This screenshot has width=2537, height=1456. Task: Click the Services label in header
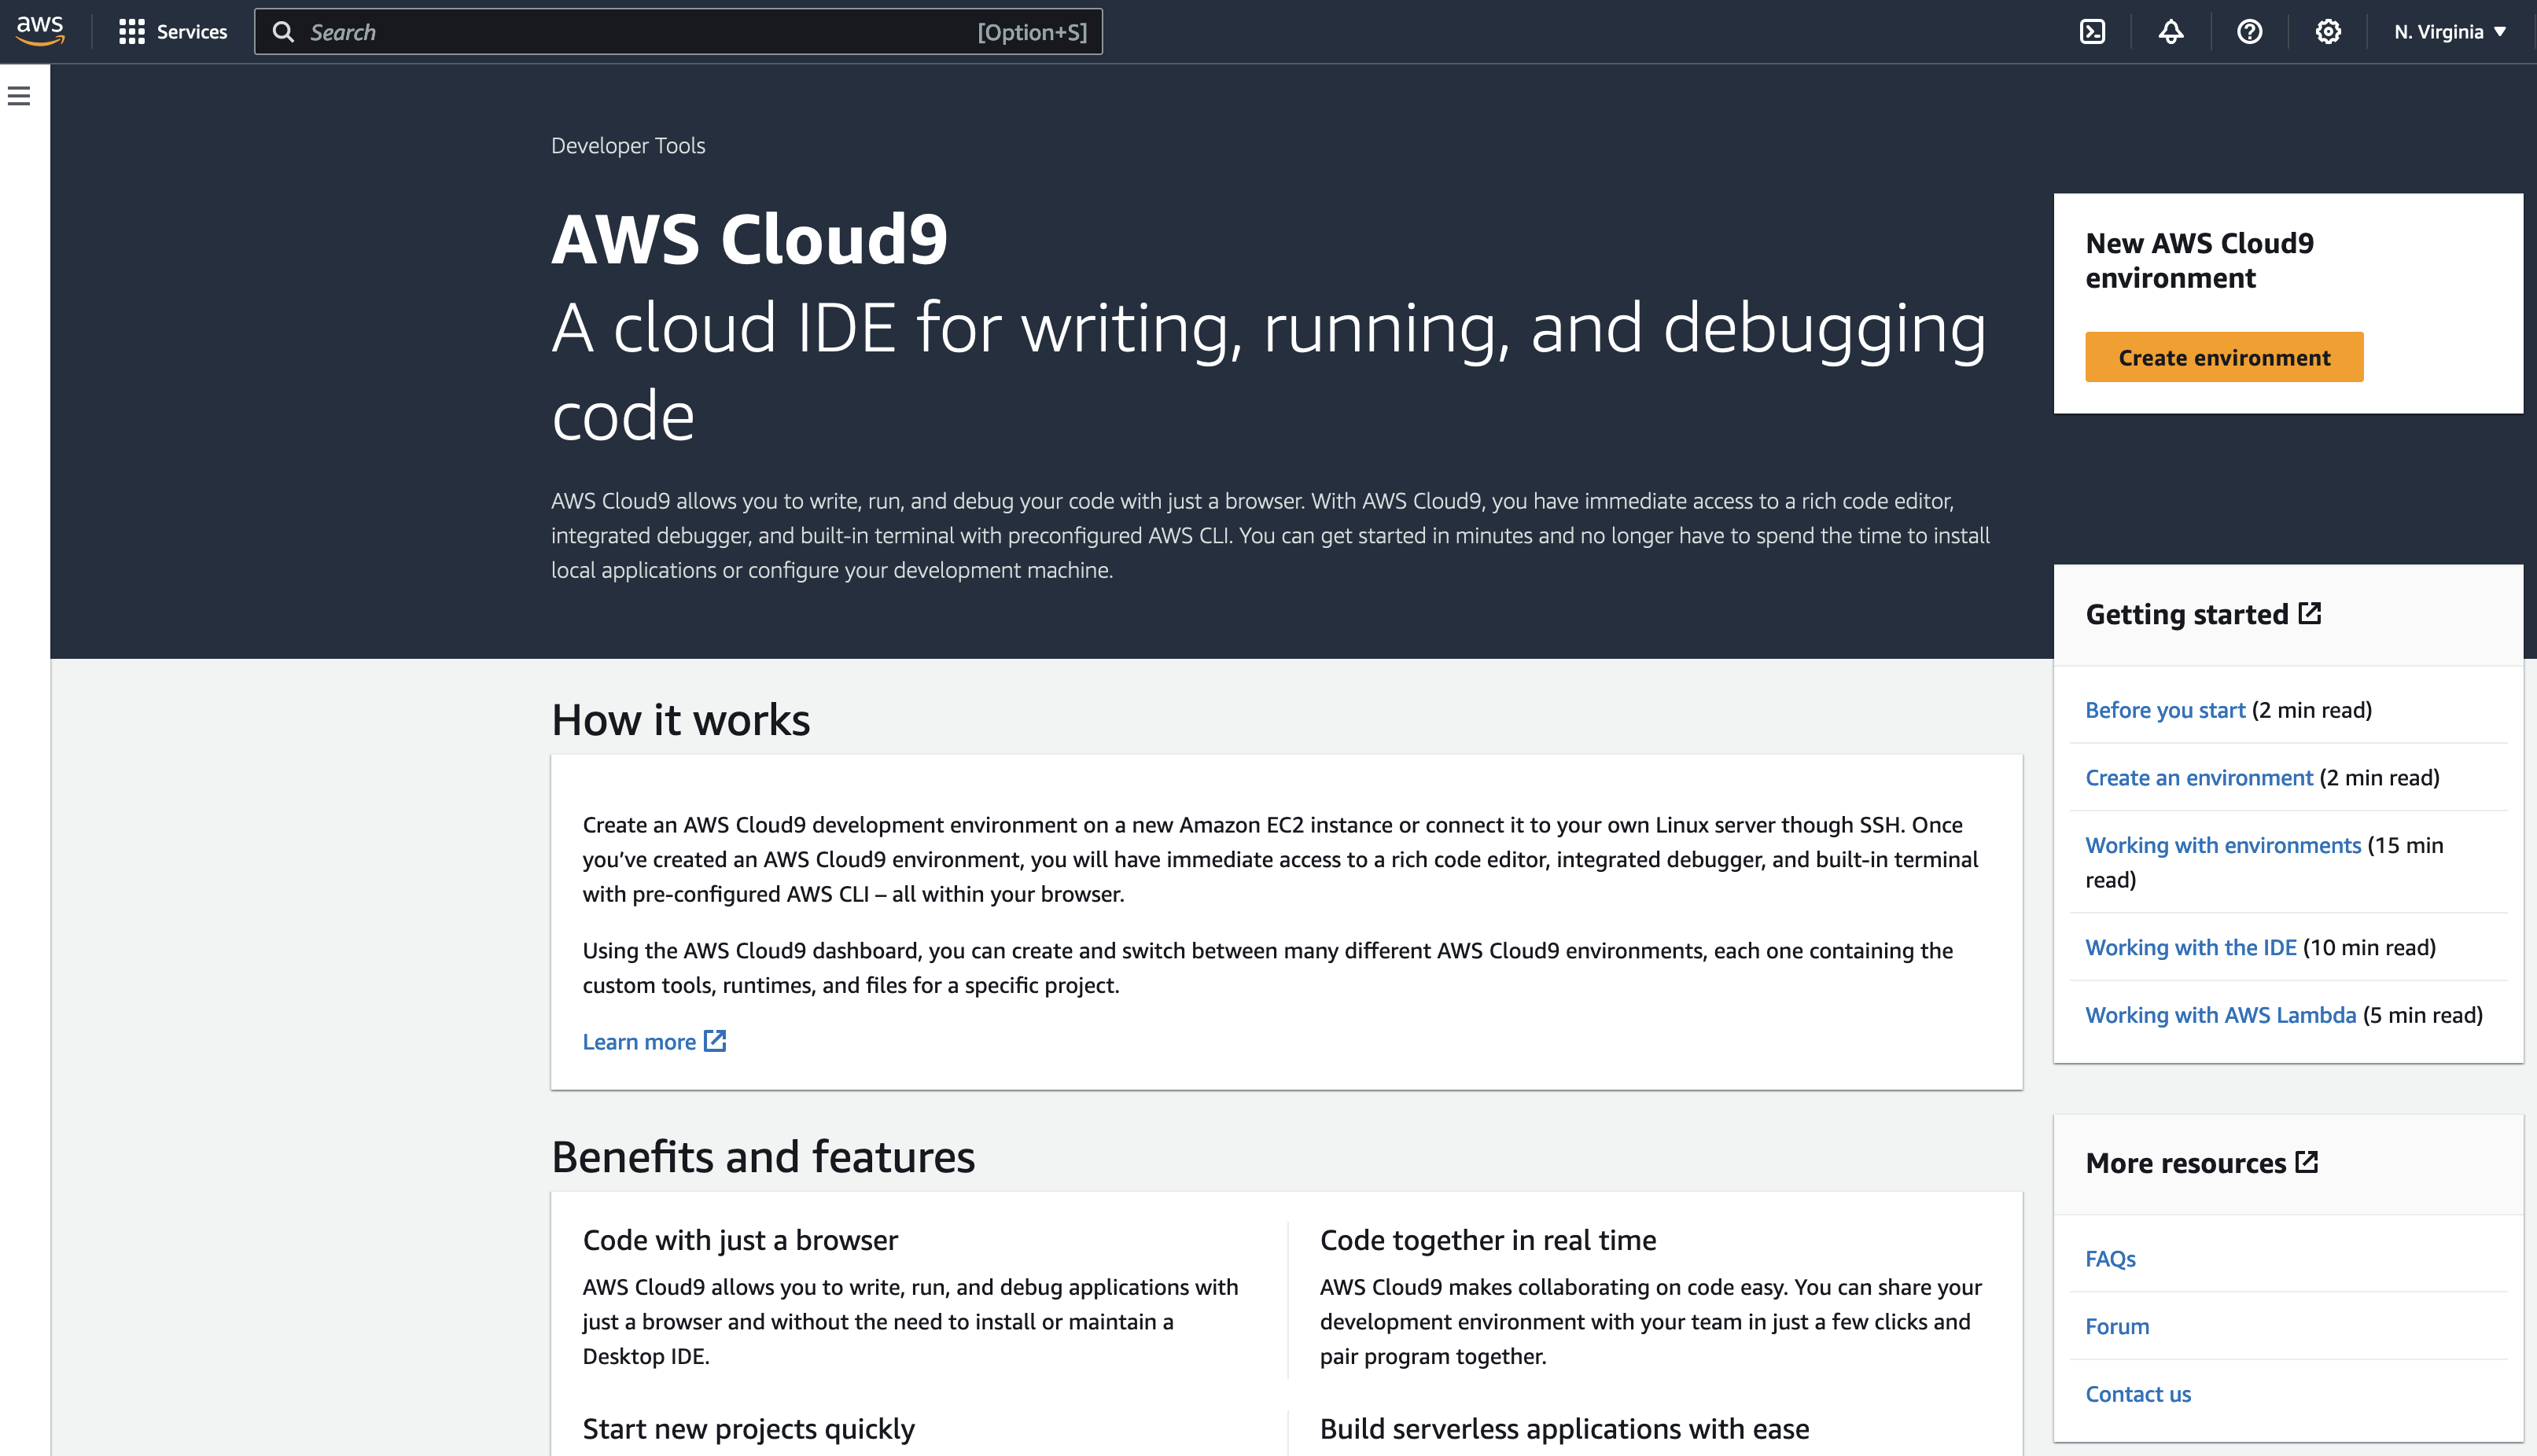tap(192, 32)
